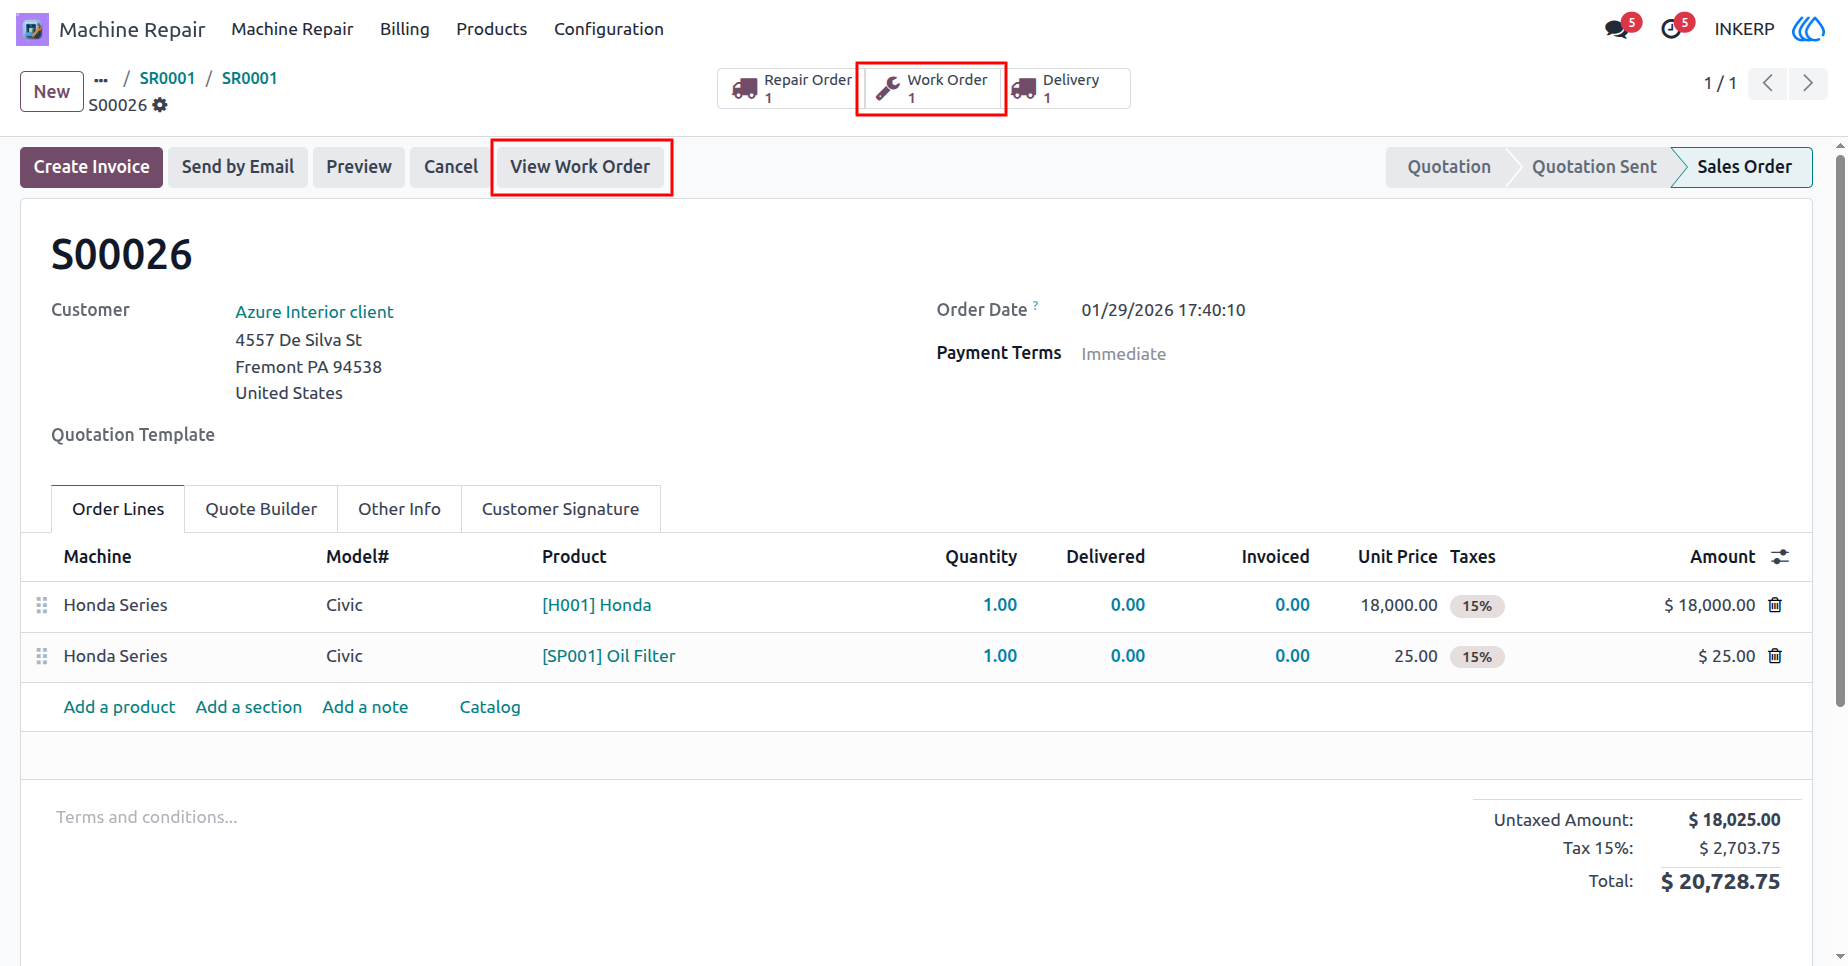Click the Odoo logo in top-right corner
This screenshot has width=1848, height=966.
(x=1808, y=29)
